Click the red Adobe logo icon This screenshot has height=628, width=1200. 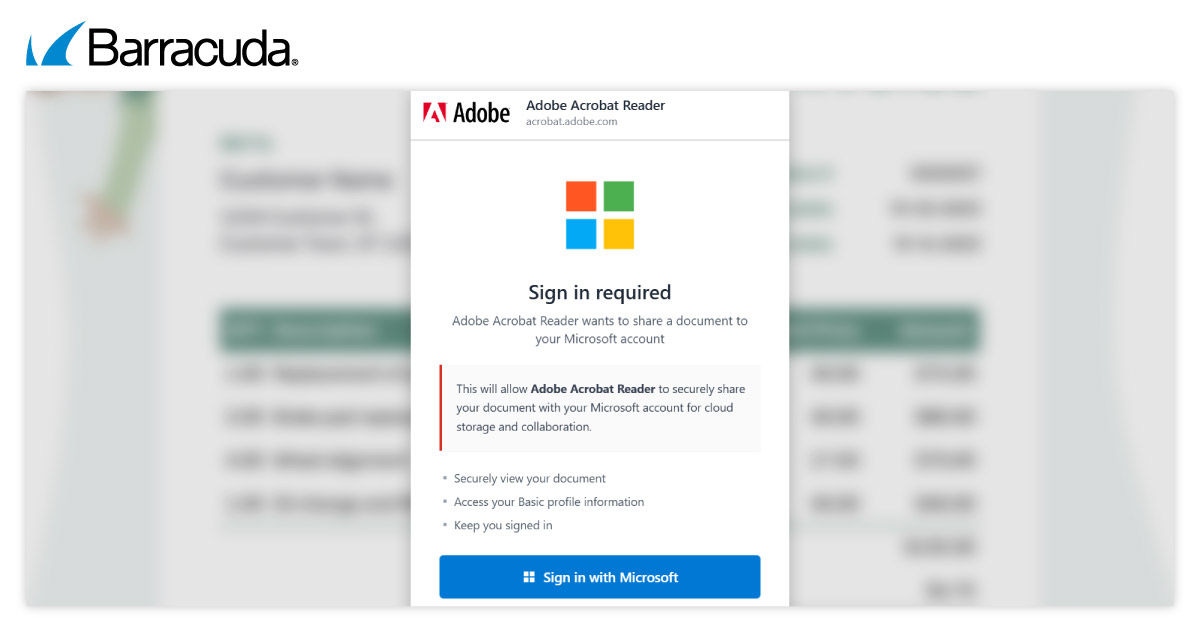coord(434,113)
